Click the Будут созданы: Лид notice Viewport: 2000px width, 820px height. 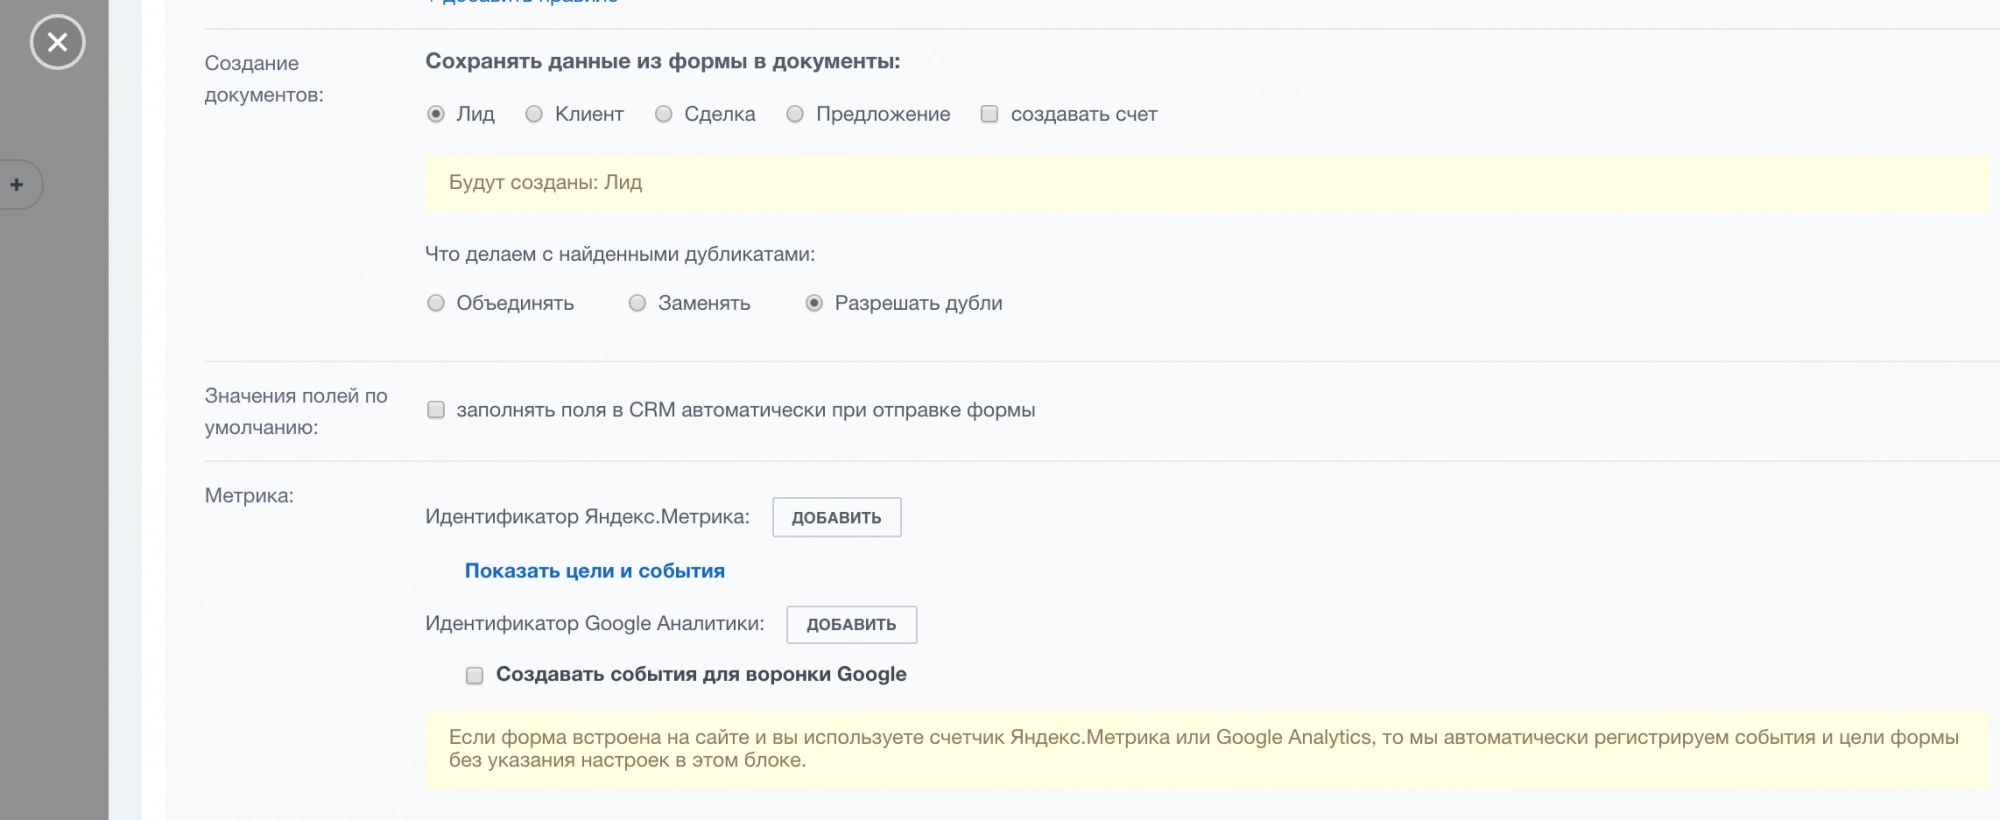tap(545, 183)
